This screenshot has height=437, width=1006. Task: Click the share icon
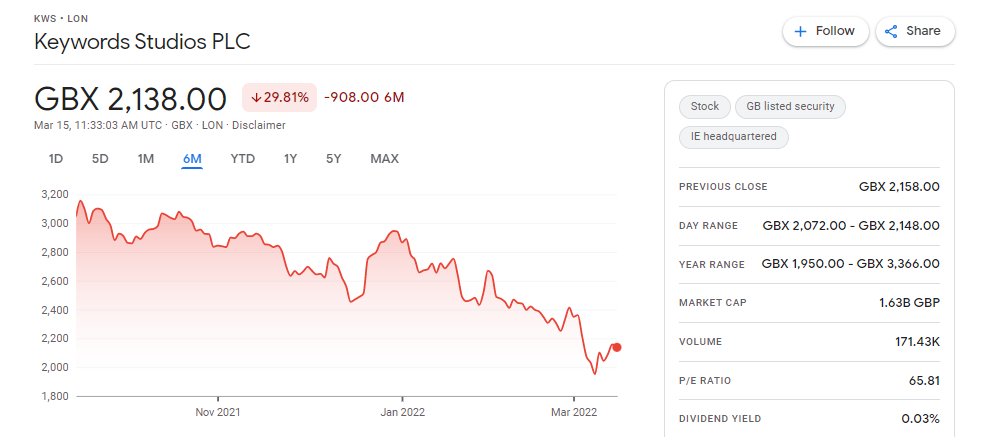(x=891, y=31)
